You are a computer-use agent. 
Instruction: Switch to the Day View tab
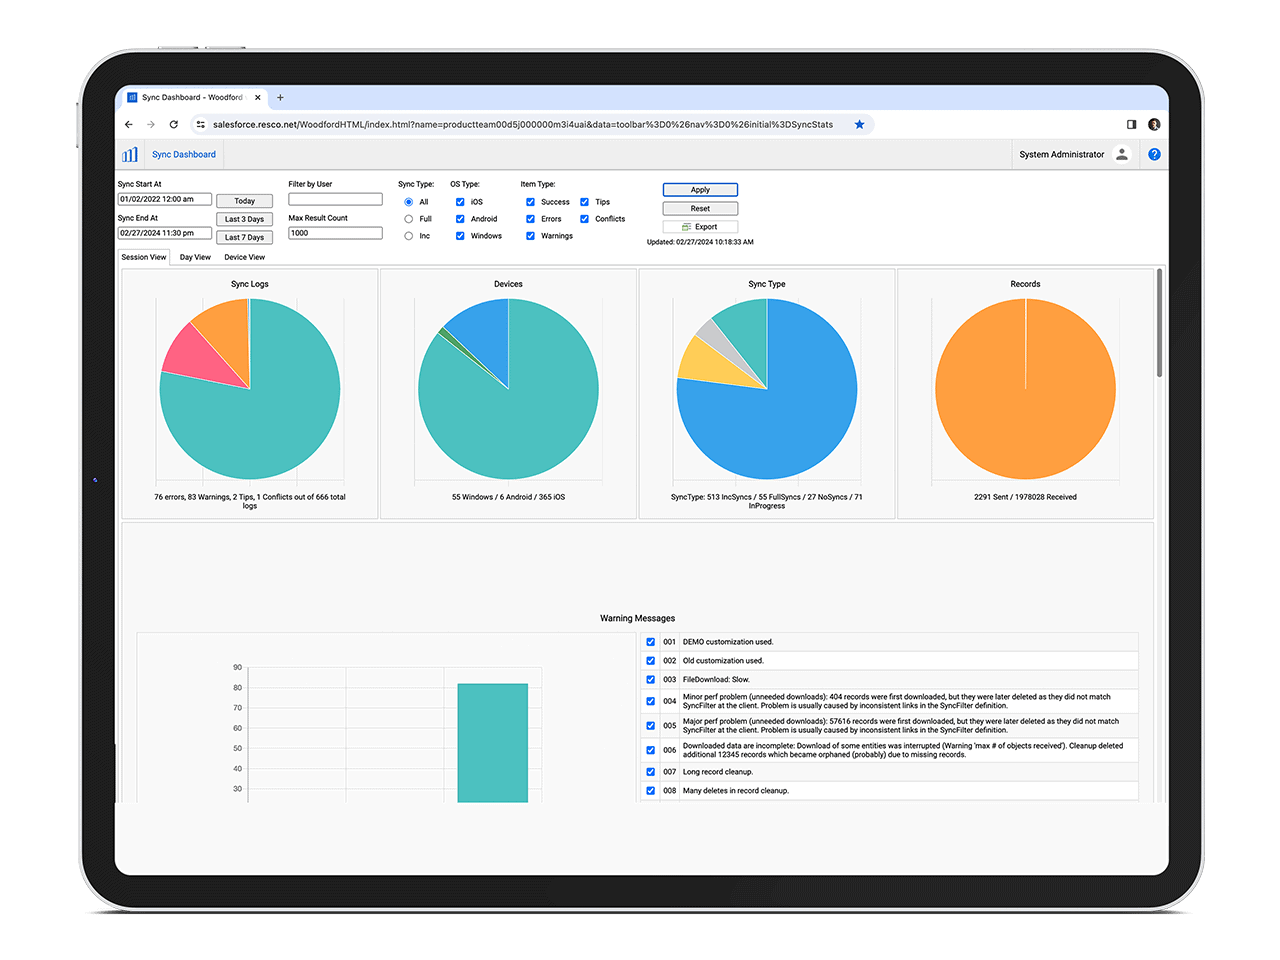[195, 257]
